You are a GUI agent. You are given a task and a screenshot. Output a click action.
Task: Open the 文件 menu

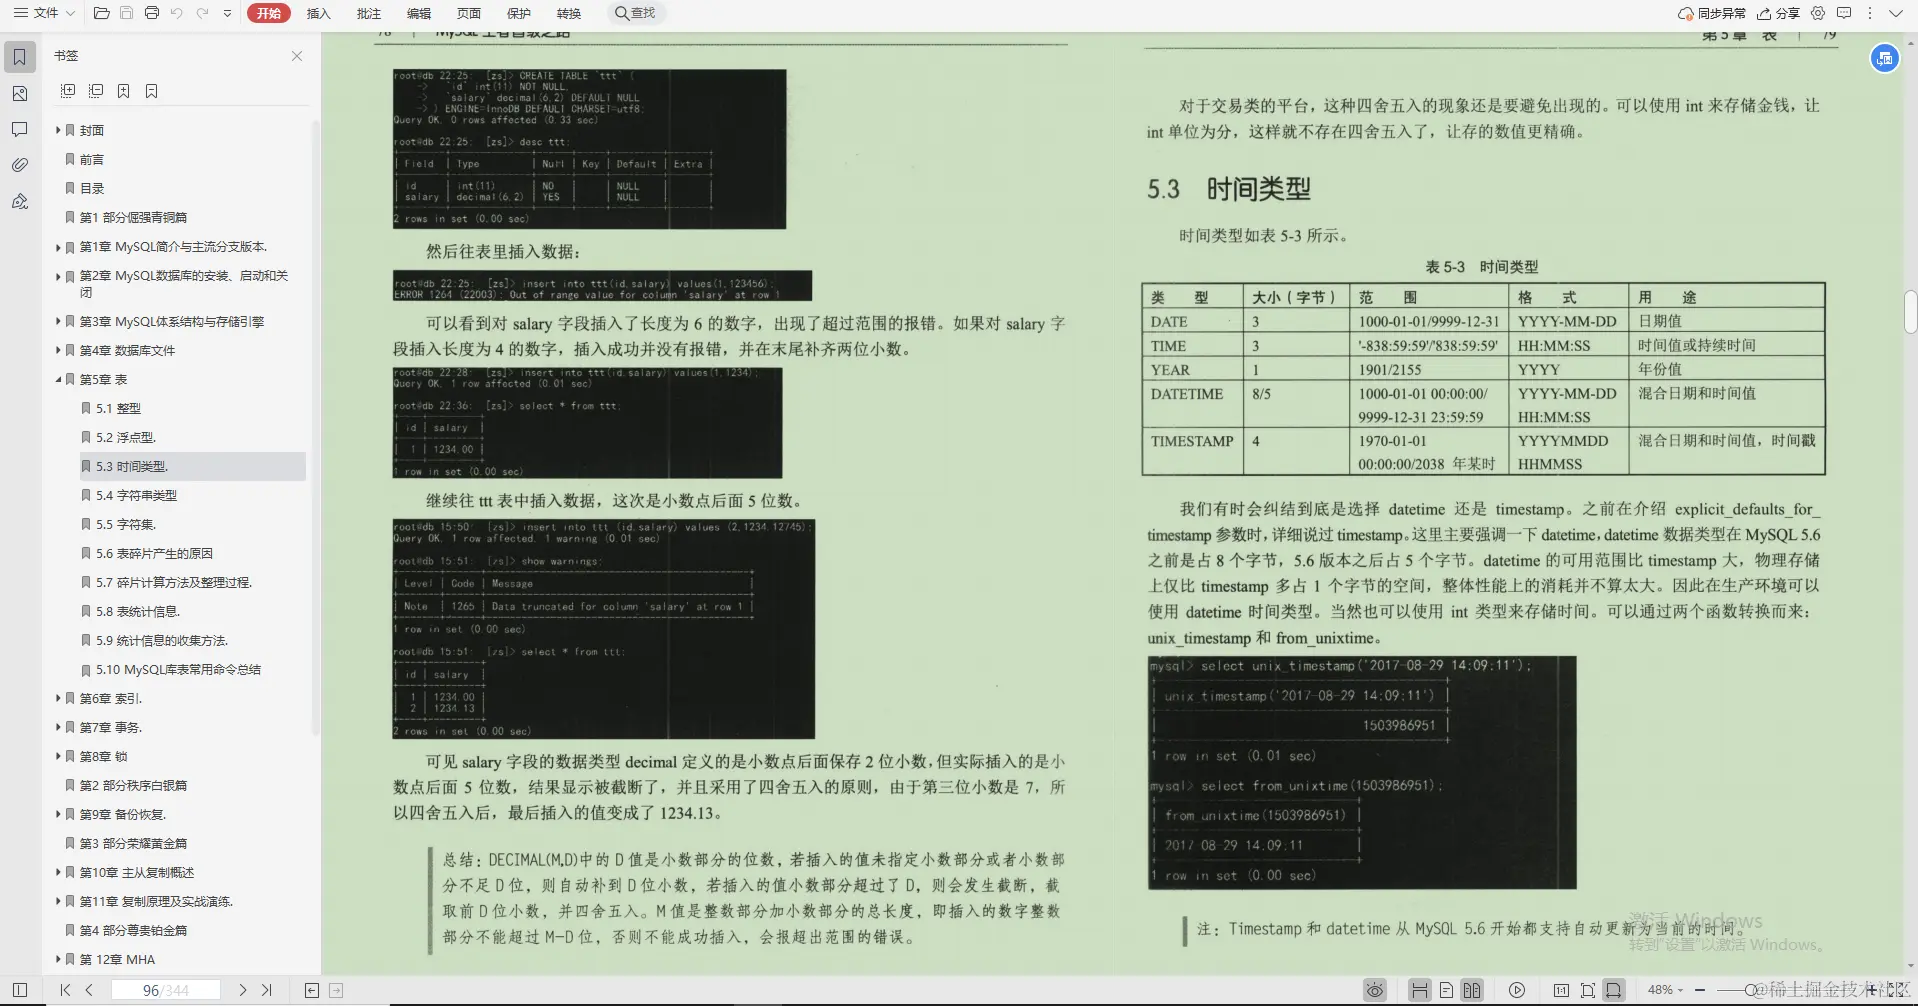click(x=43, y=13)
